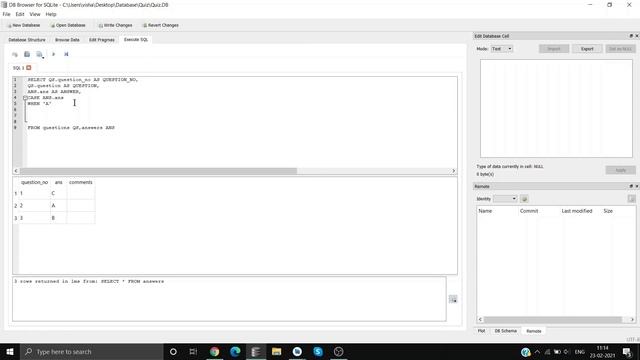
Task: Open the Help menu
Action: 51,14
